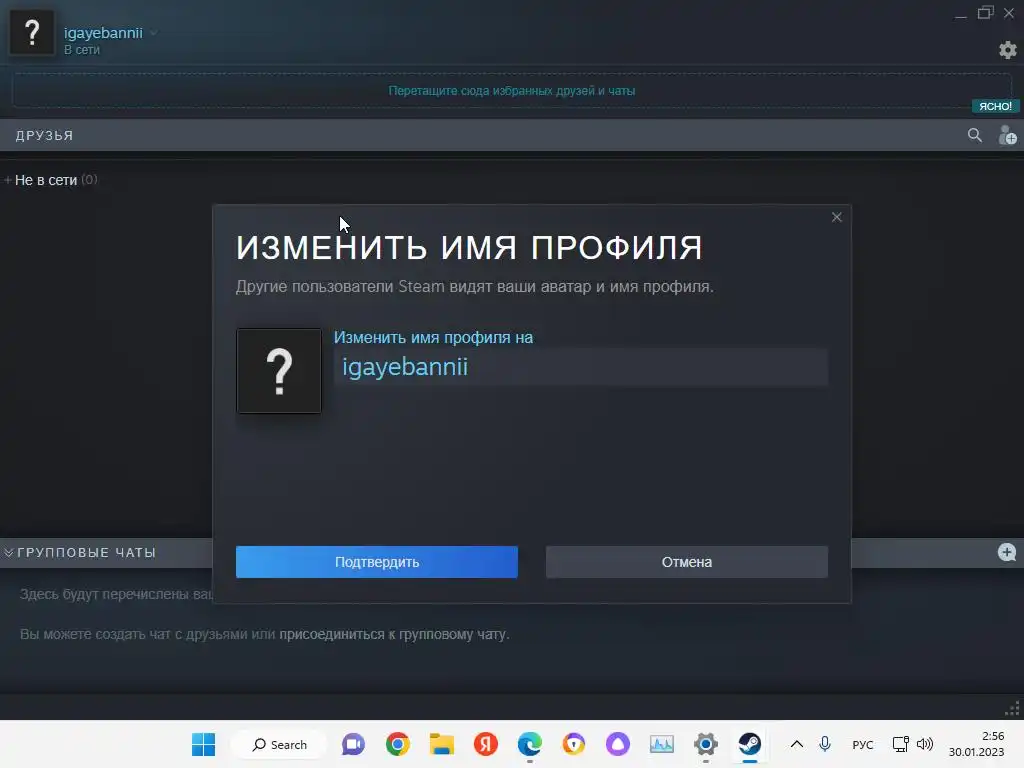Open Windows Settings gear in the taskbar

pos(706,744)
